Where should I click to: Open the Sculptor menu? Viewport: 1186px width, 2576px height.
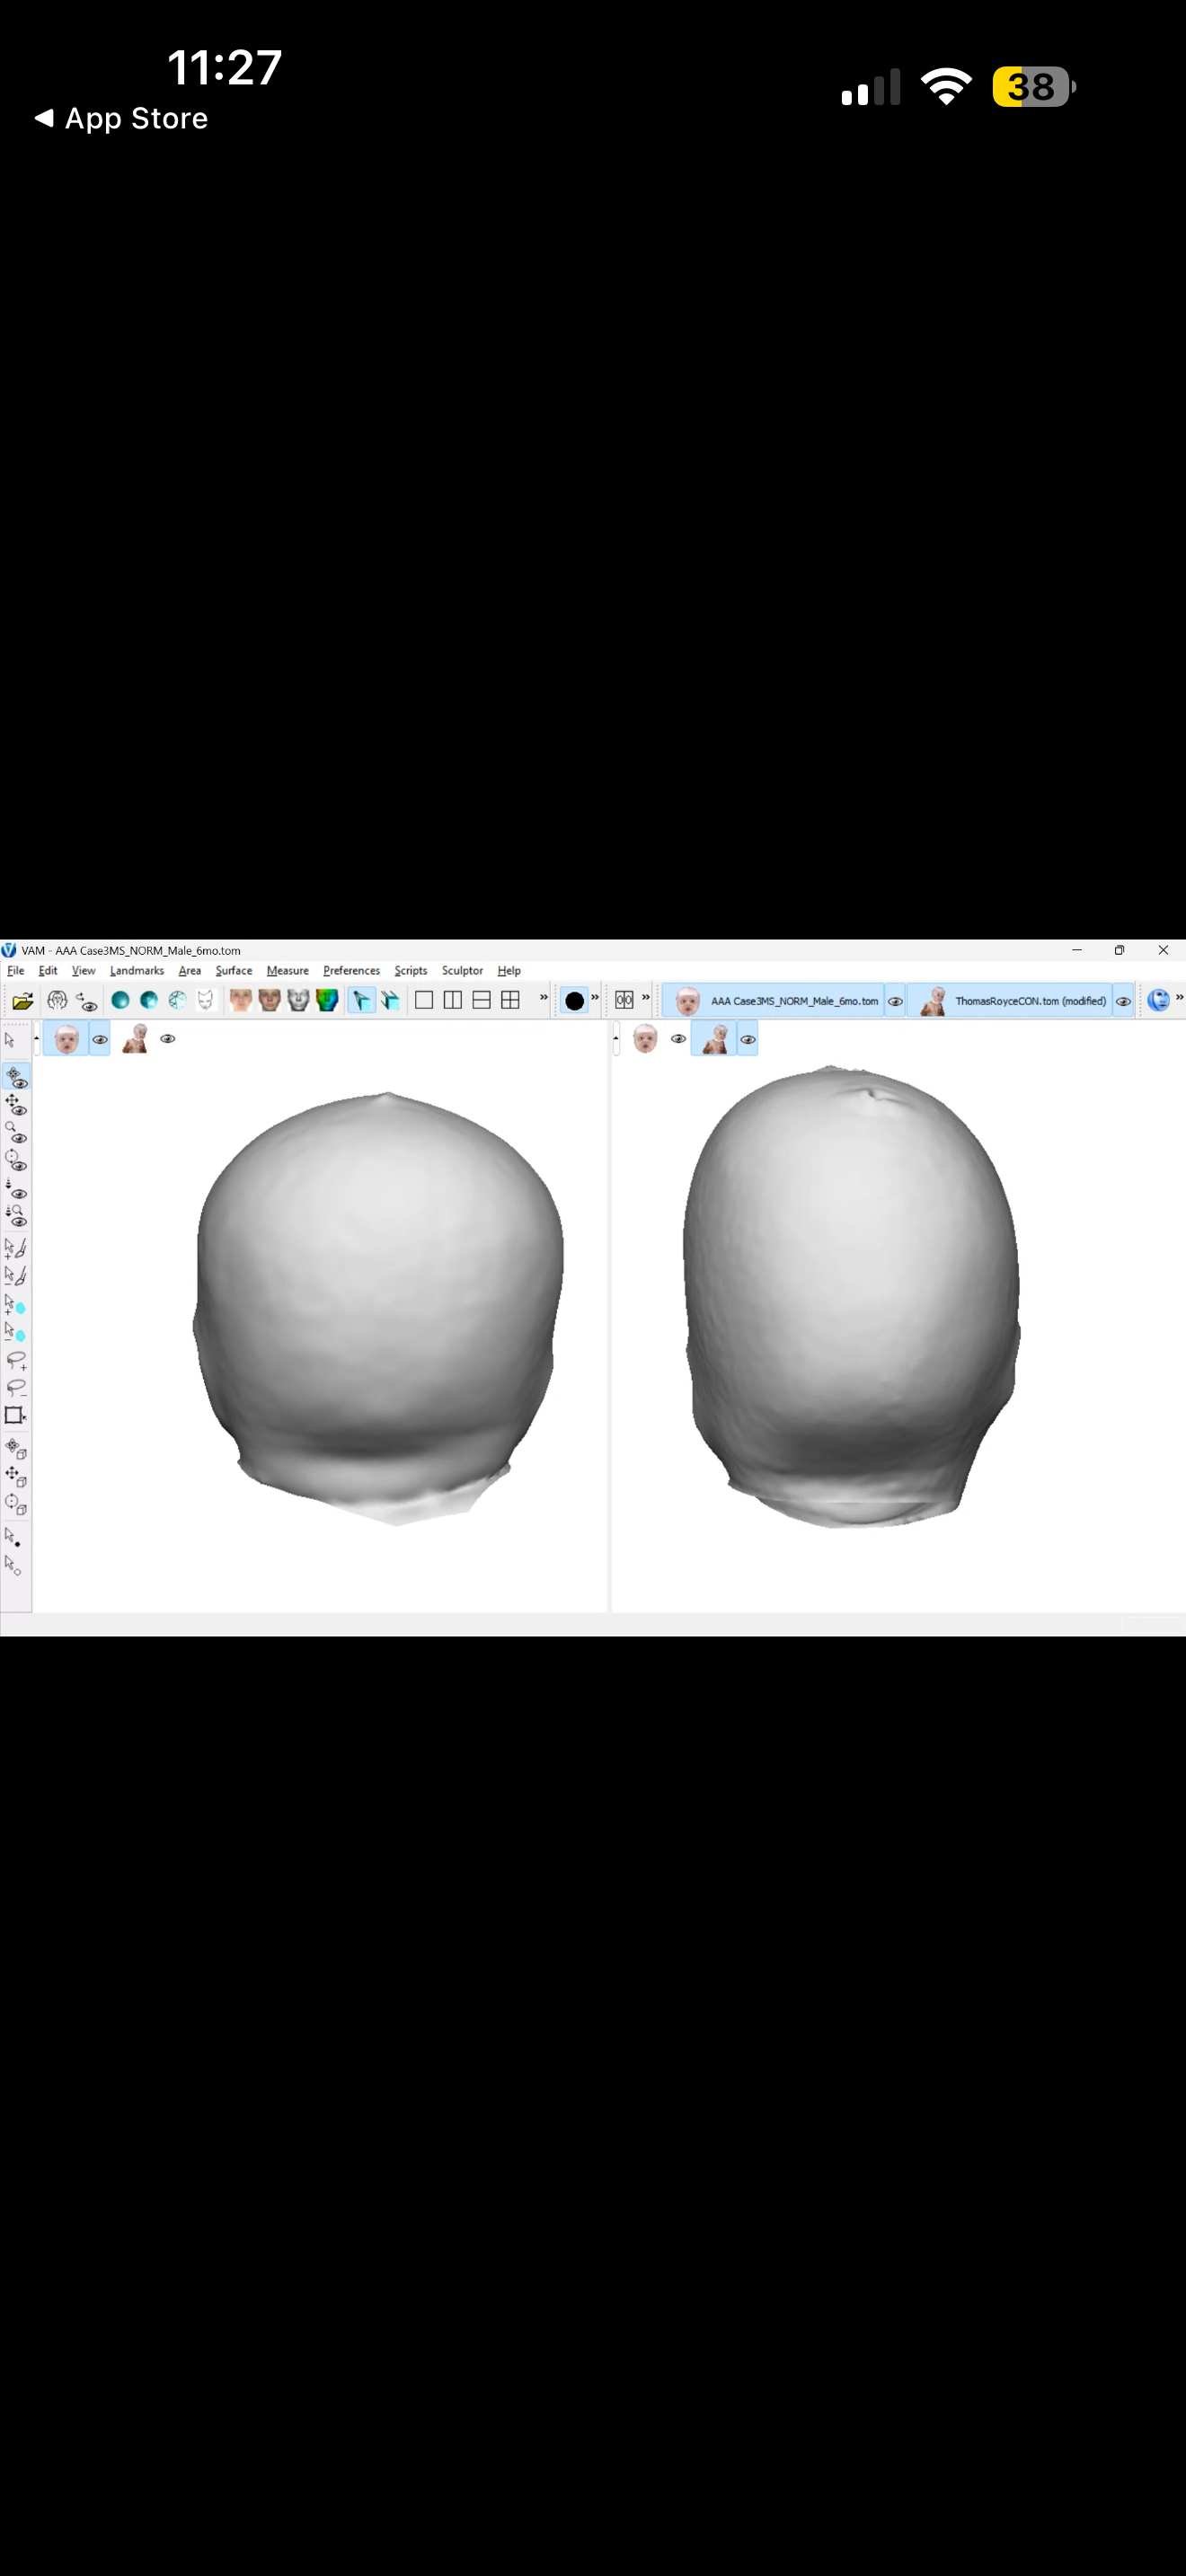[462, 971]
